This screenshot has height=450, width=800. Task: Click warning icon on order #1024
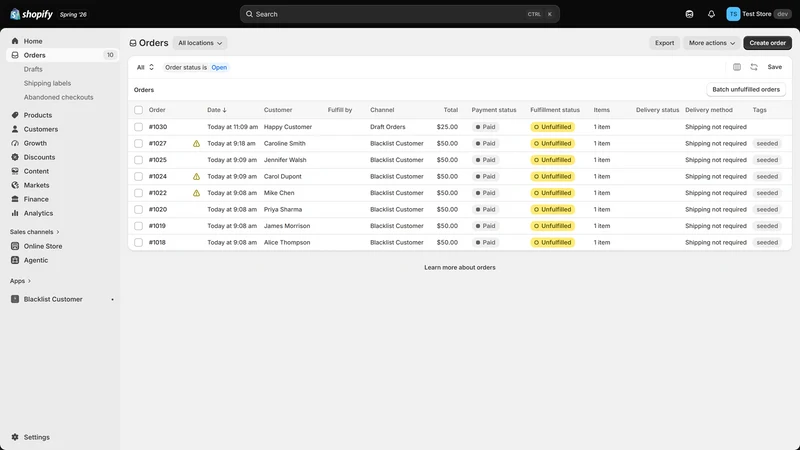[196, 177]
